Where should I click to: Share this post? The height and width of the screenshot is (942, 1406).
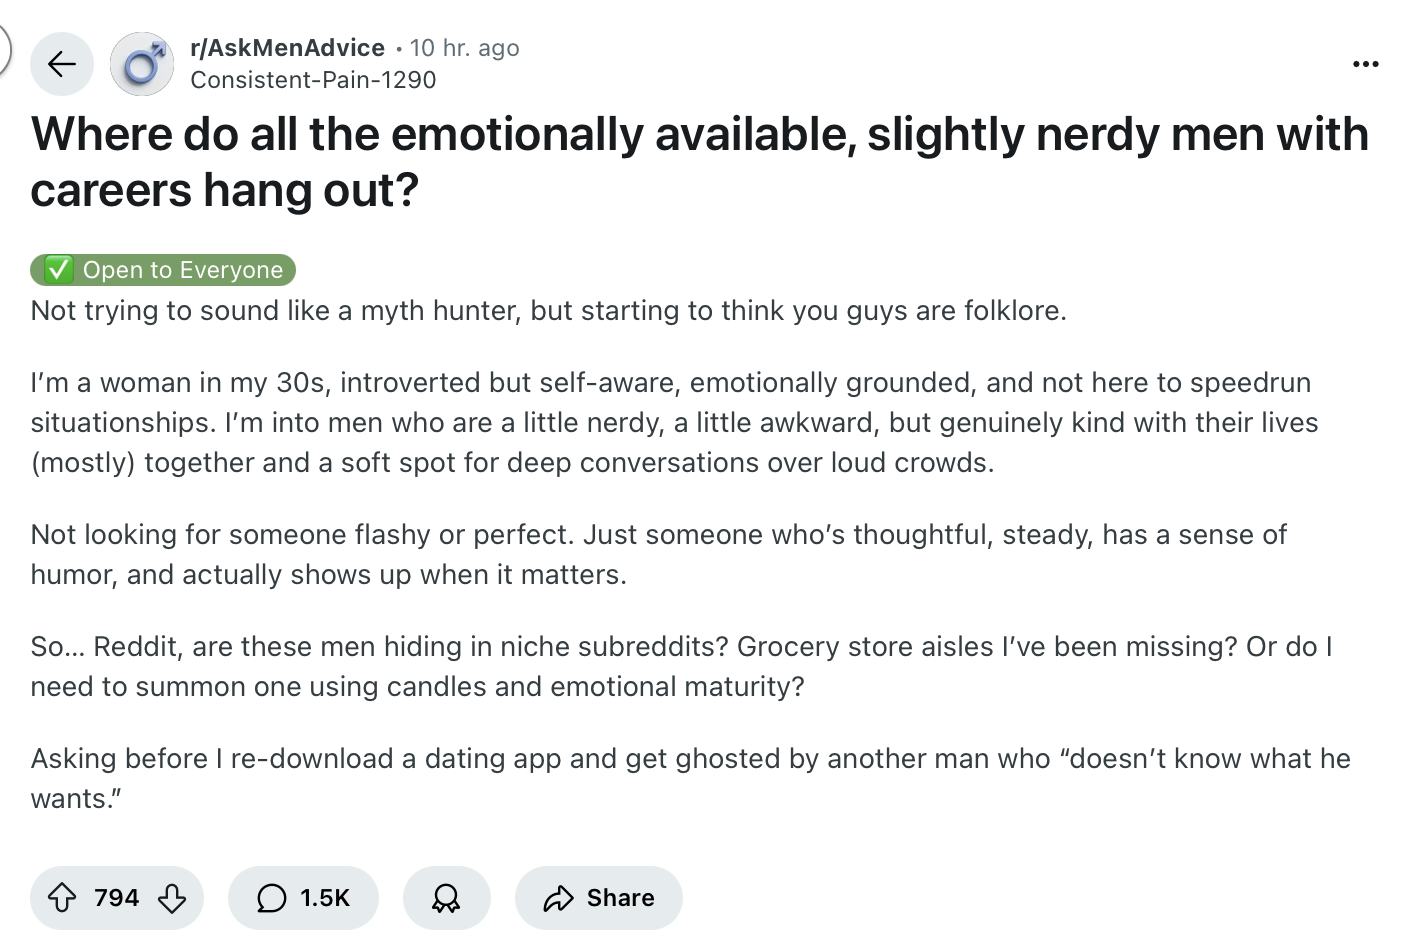598,898
